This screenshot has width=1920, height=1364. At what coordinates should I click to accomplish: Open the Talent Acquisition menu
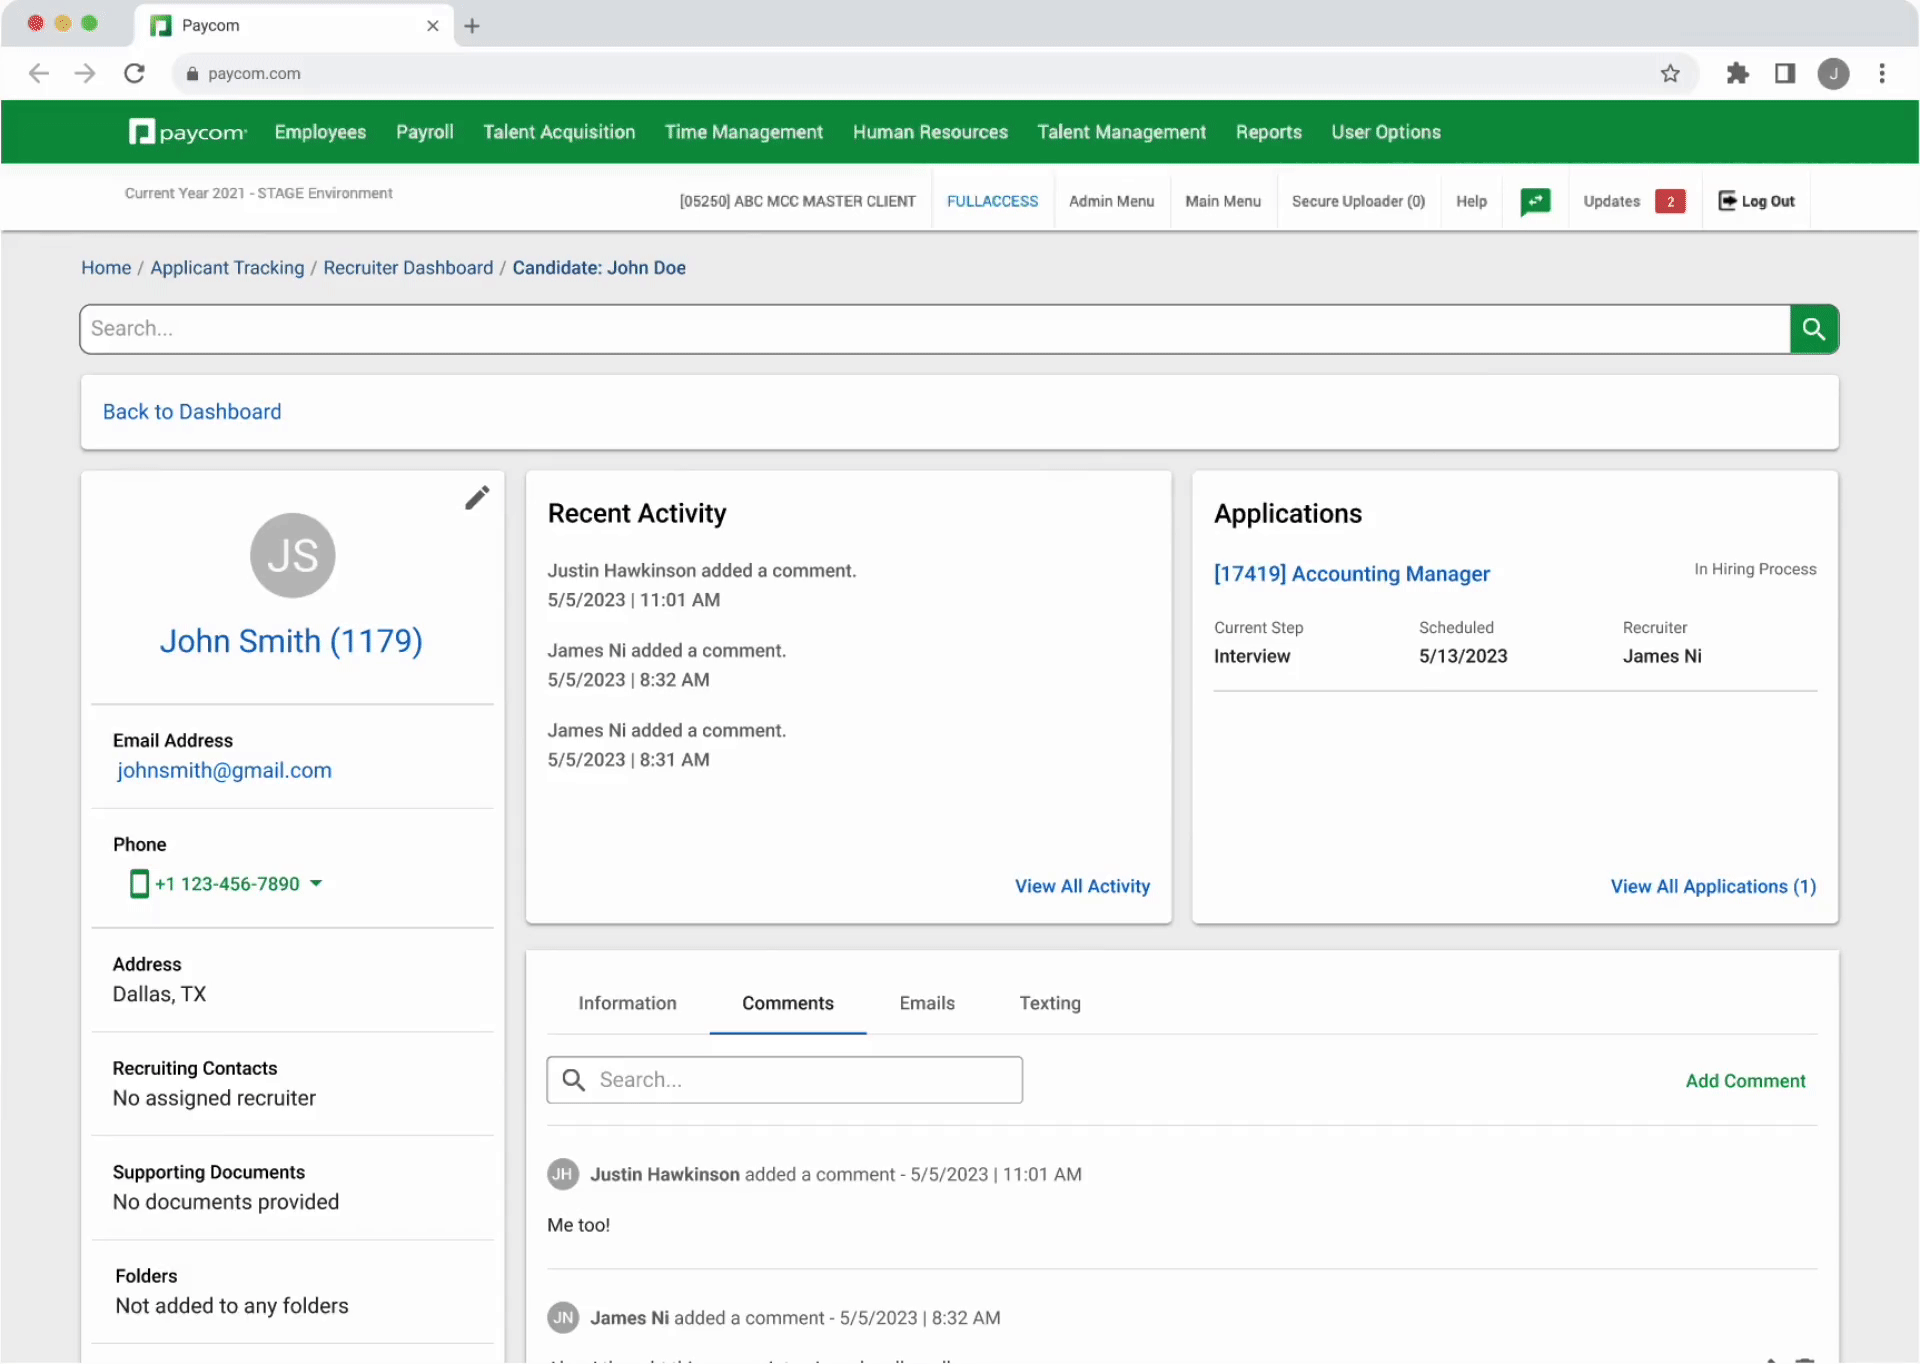click(558, 132)
